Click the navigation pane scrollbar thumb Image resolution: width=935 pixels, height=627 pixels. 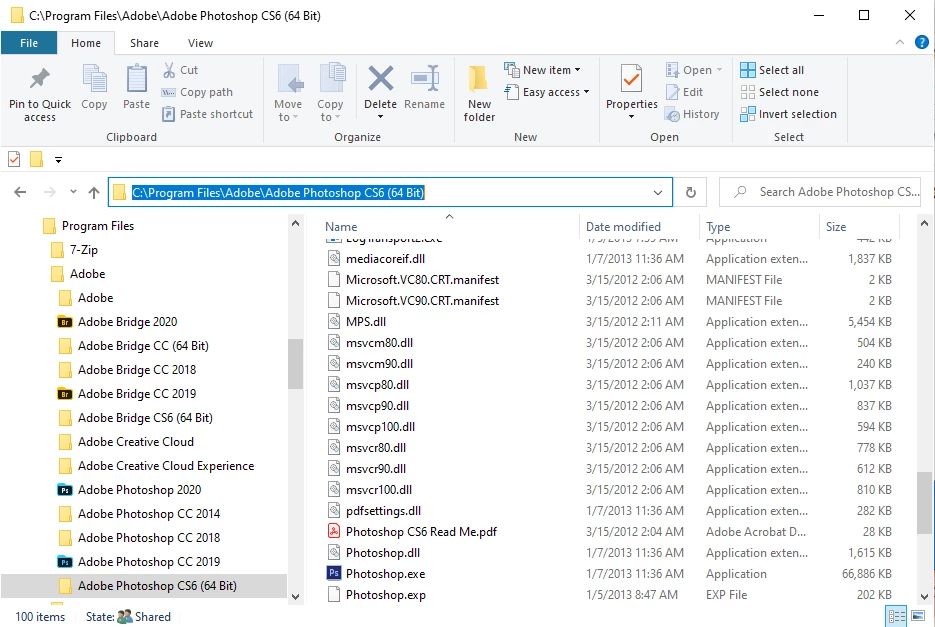pyautogui.click(x=295, y=364)
